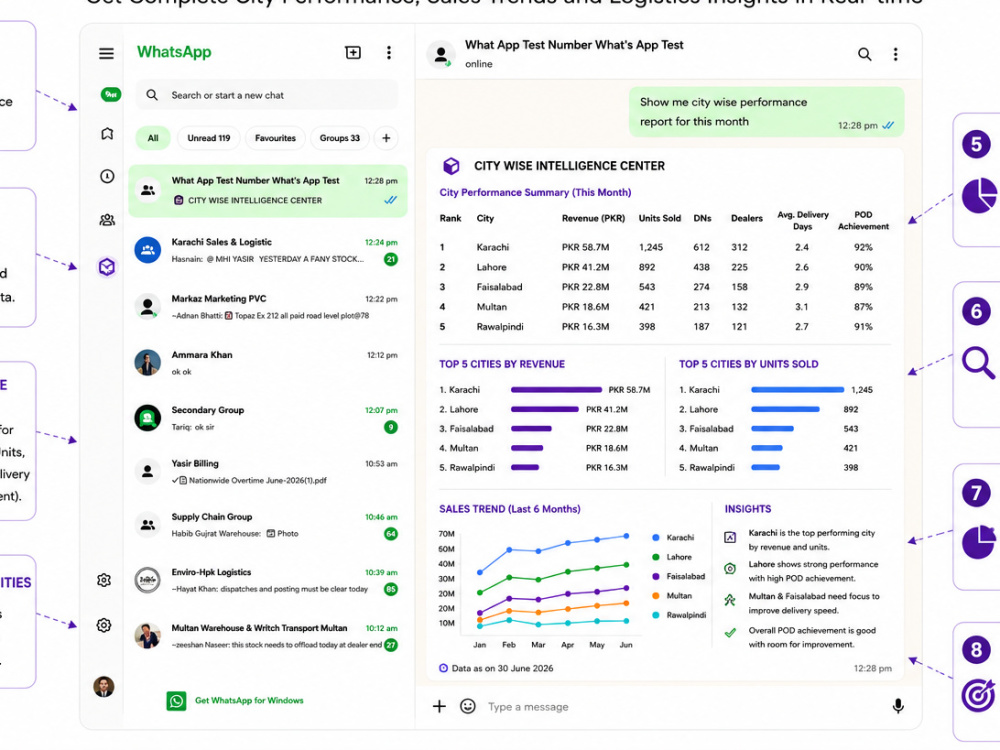Click the chat header title What App Test Number

574,45
